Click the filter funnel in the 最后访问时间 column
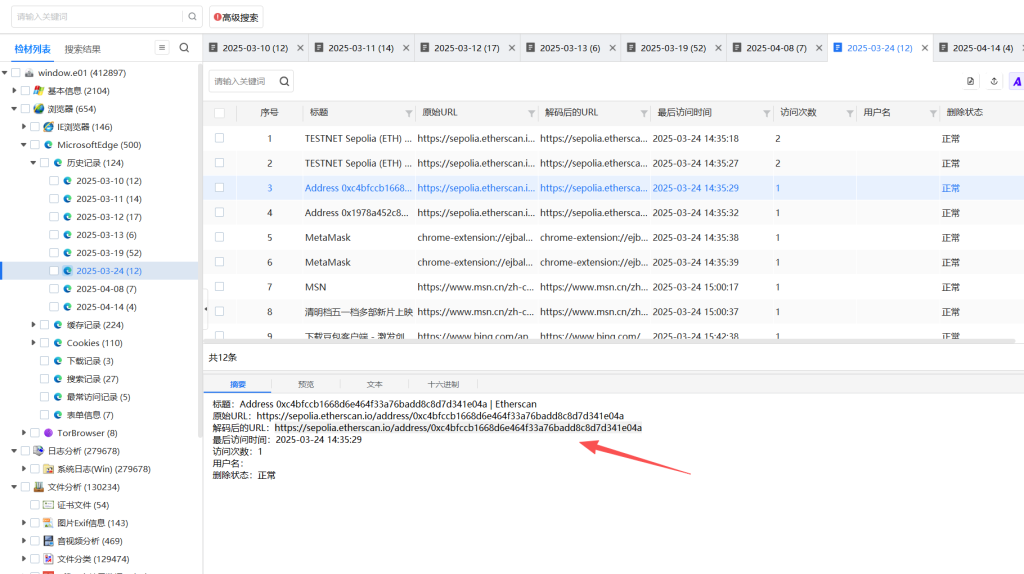 (767, 113)
